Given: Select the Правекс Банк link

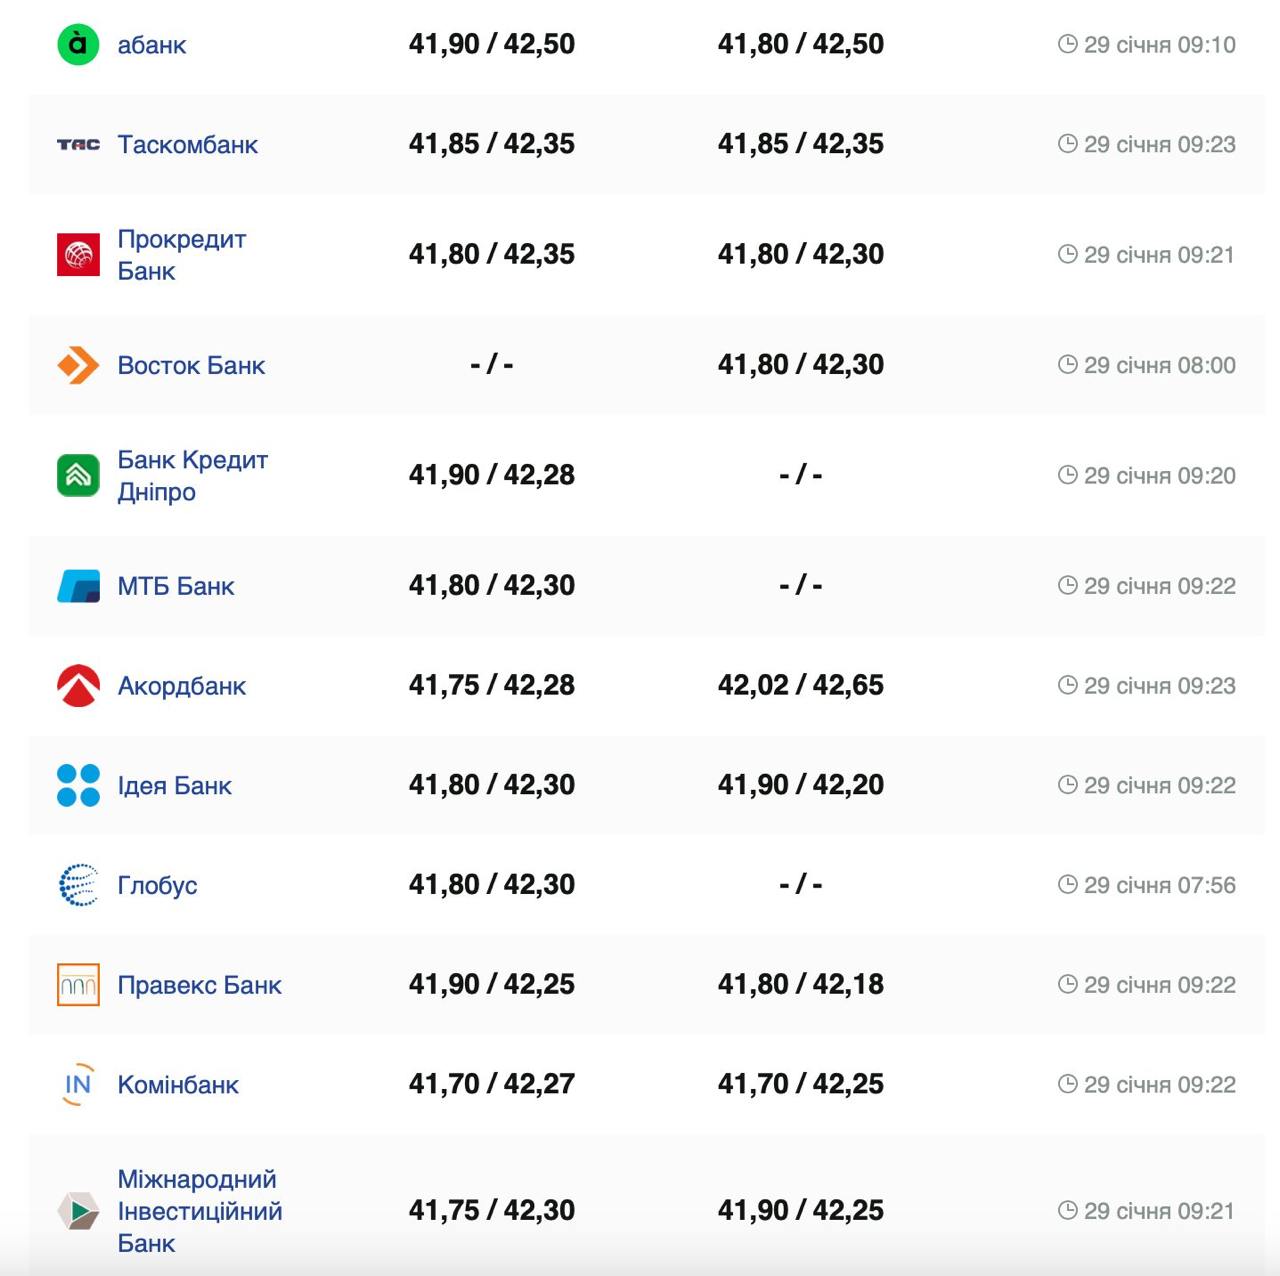Looking at the screenshot, I should 199,985.
